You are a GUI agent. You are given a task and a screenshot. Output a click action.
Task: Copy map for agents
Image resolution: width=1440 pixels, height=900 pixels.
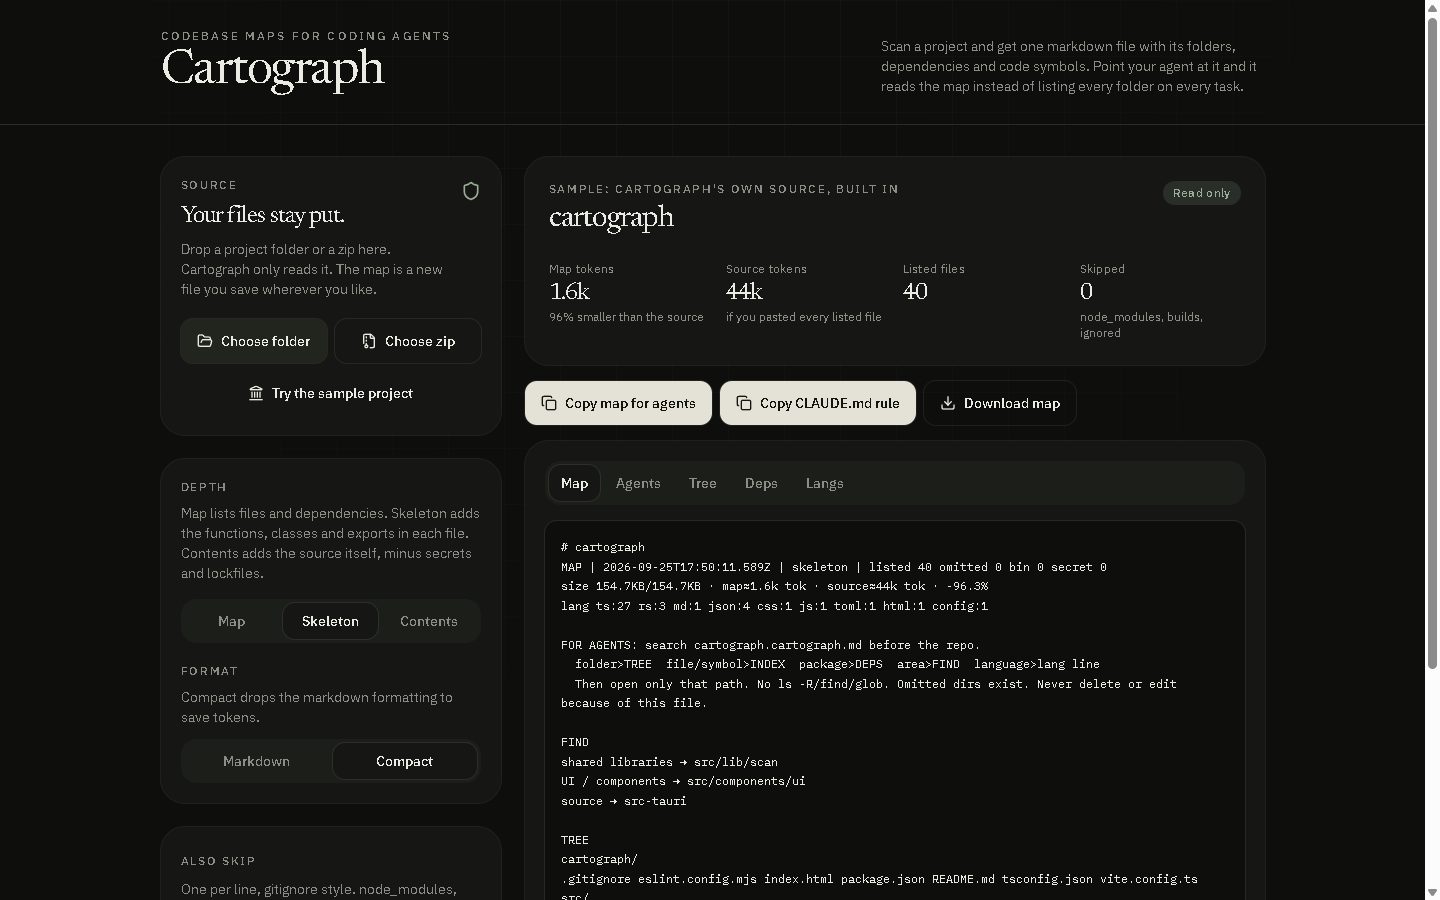tap(618, 403)
